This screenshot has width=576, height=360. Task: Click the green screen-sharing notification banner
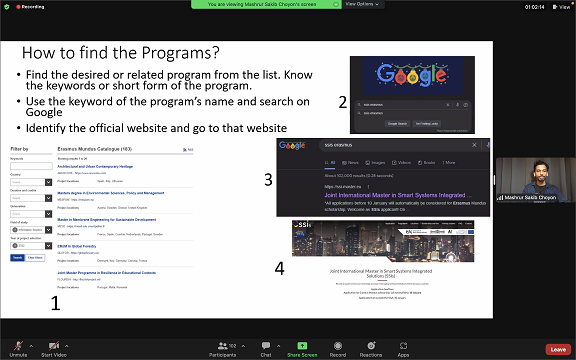(x=266, y=4)
